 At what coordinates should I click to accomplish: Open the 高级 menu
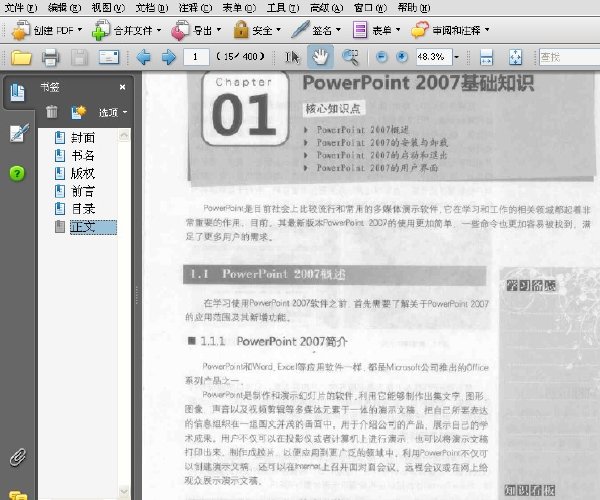coord(326,7)
